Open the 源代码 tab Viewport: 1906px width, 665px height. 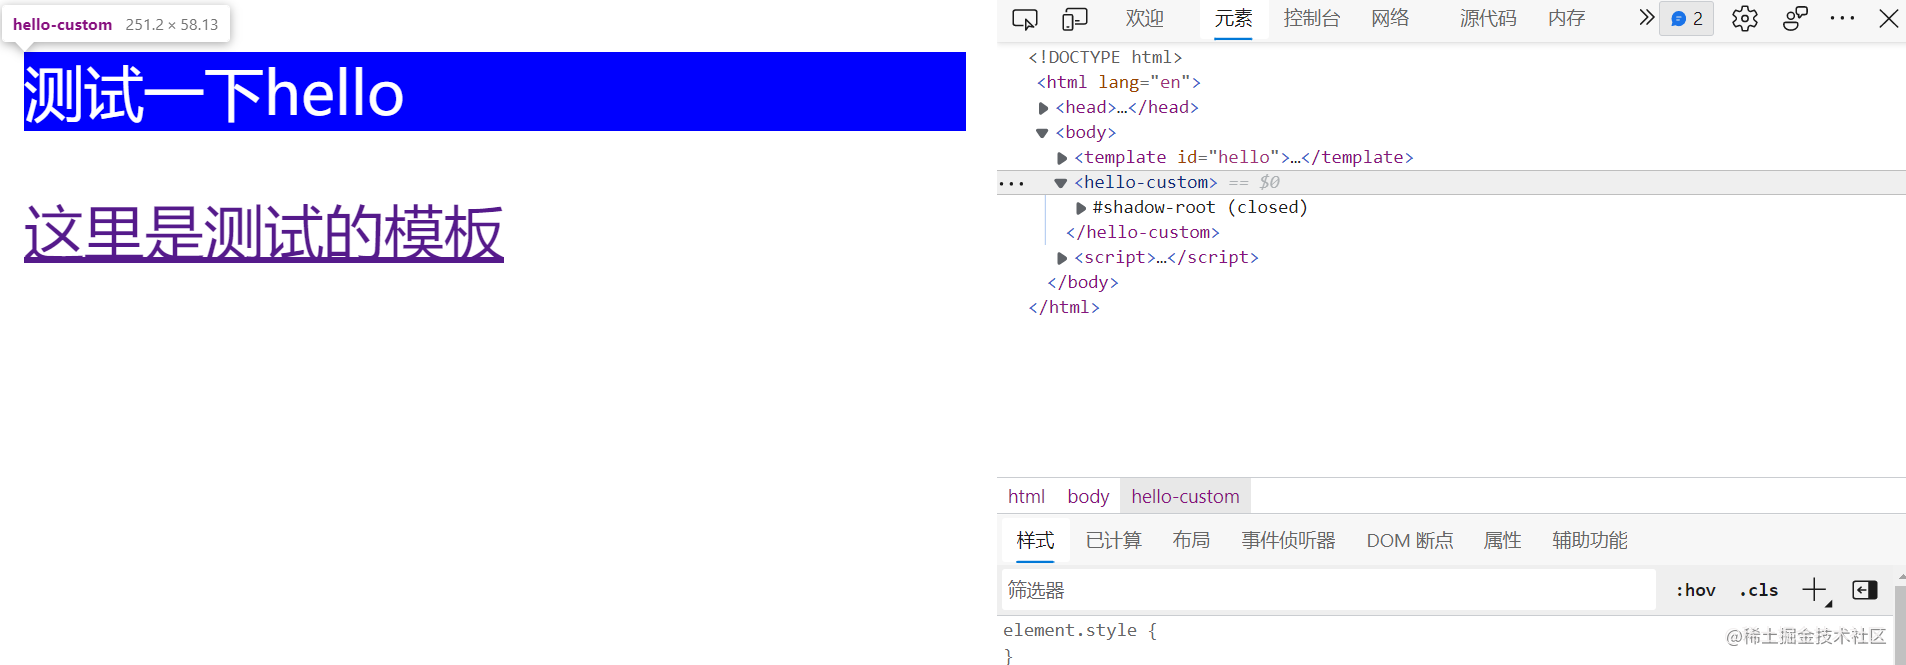pos(1488,18)
